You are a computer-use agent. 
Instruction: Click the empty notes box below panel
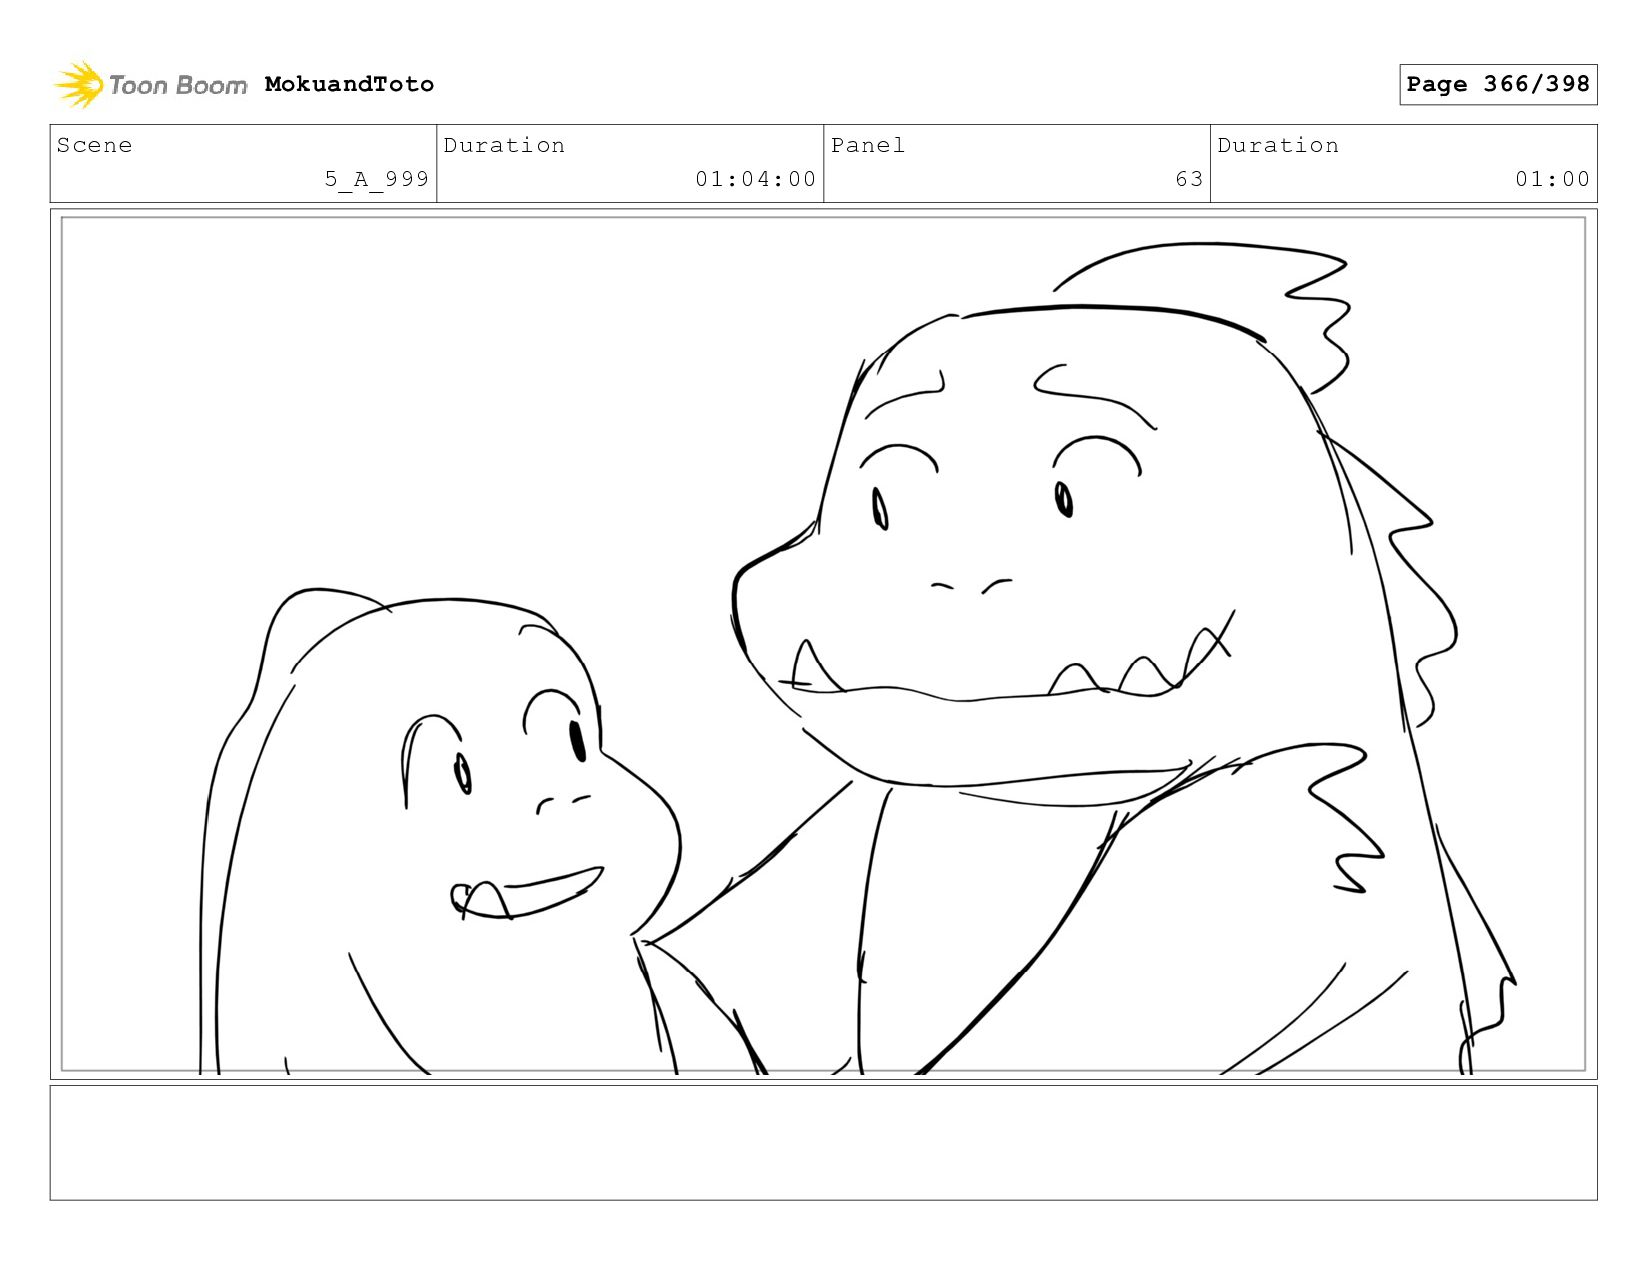click(x=823, y=1142)
